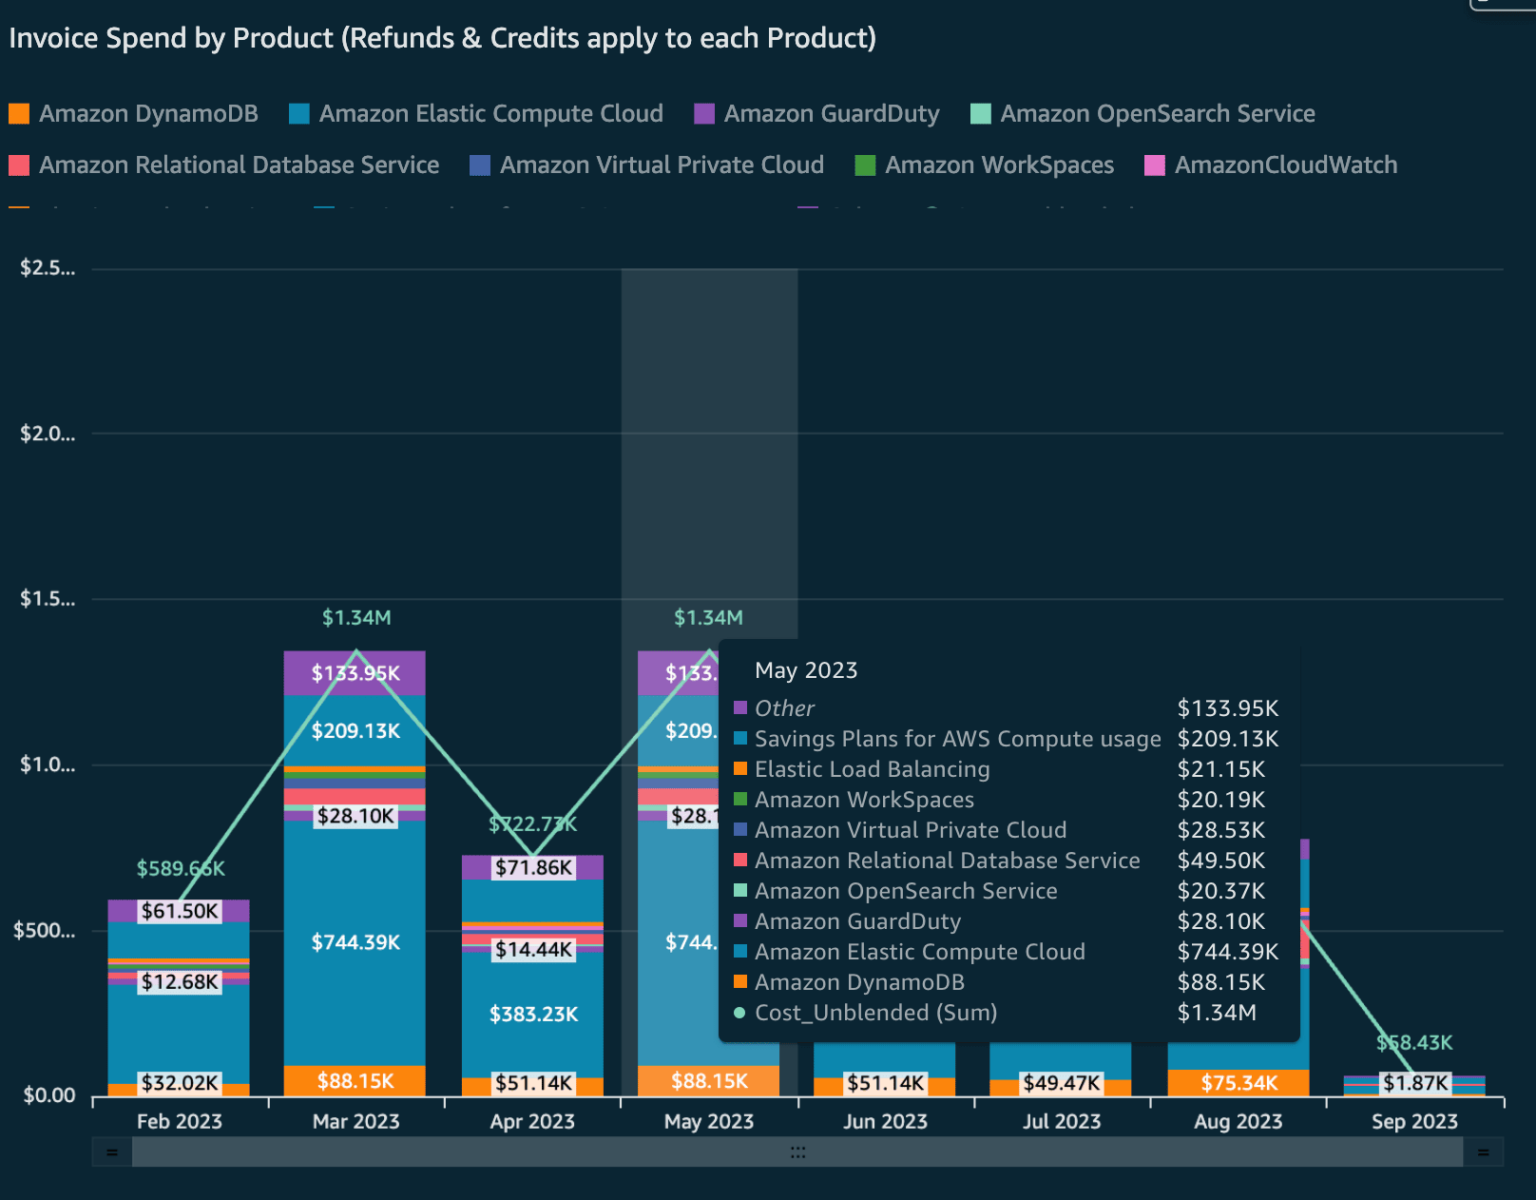Expand the Other category in the May 2023 tooltip
1536x1200 pixels.
(785, 707)
